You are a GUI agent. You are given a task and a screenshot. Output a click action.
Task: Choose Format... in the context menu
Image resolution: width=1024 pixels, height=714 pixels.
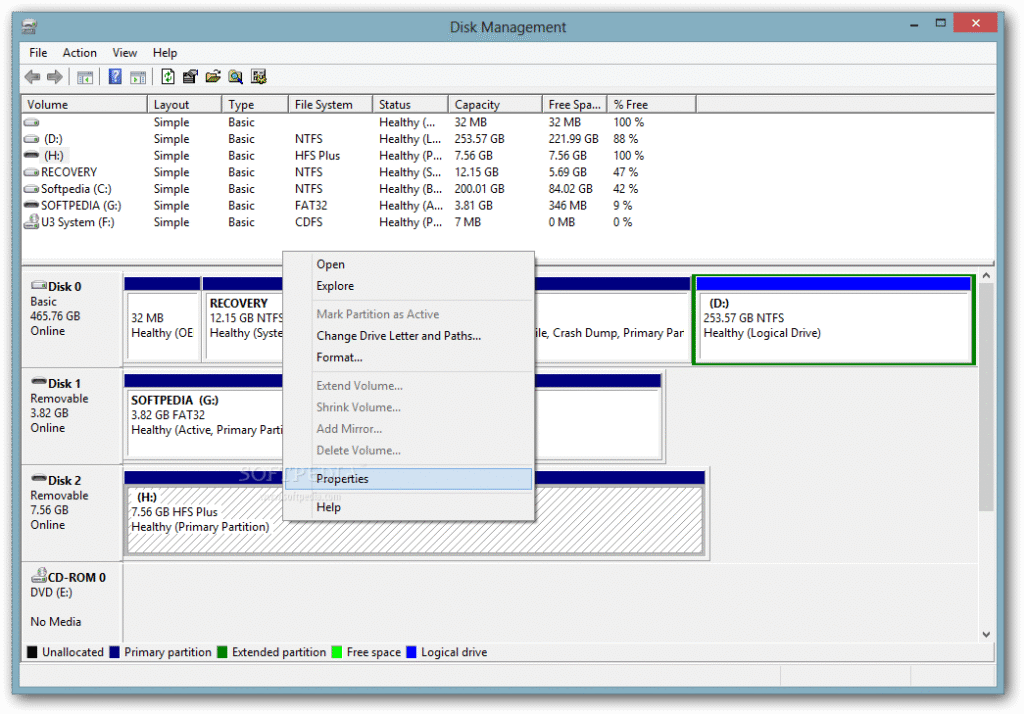pos(339,357)
